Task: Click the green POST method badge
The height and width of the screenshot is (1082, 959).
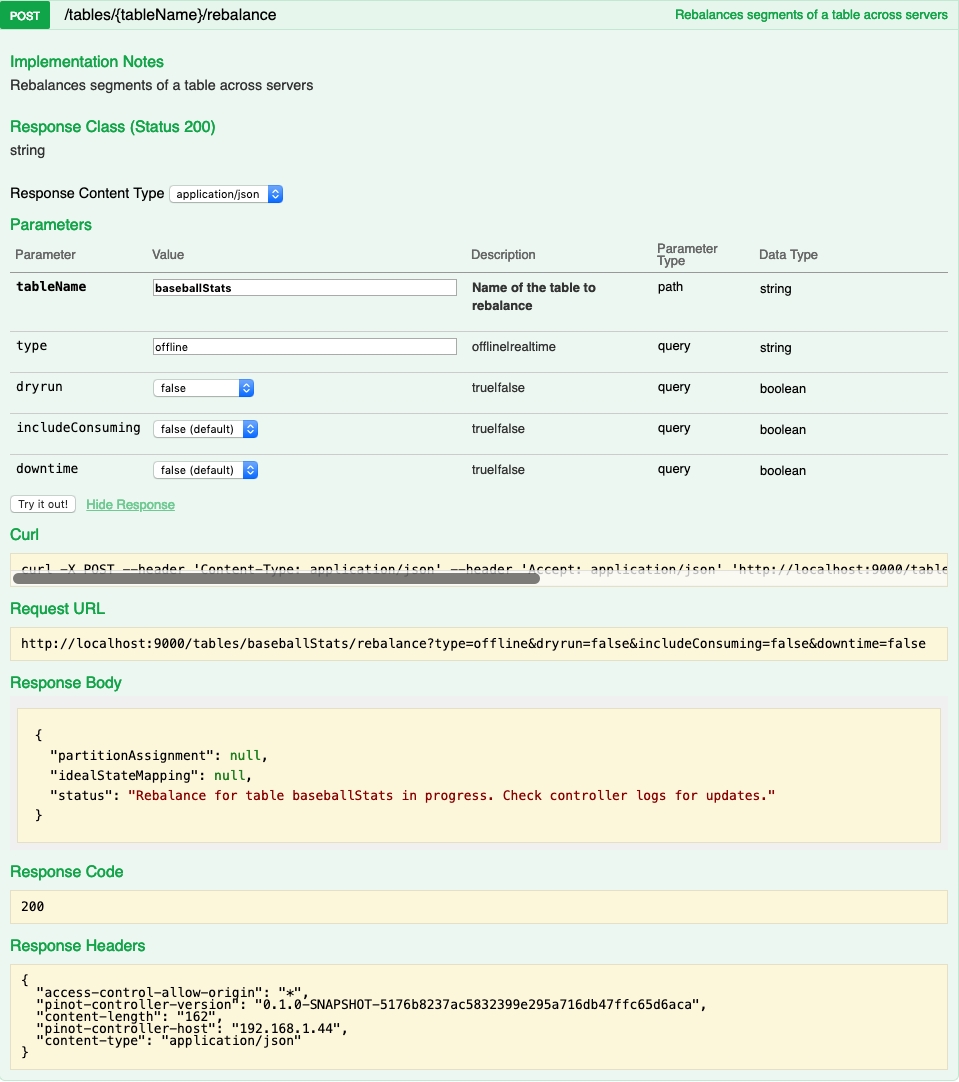Action: click(25, 16)
